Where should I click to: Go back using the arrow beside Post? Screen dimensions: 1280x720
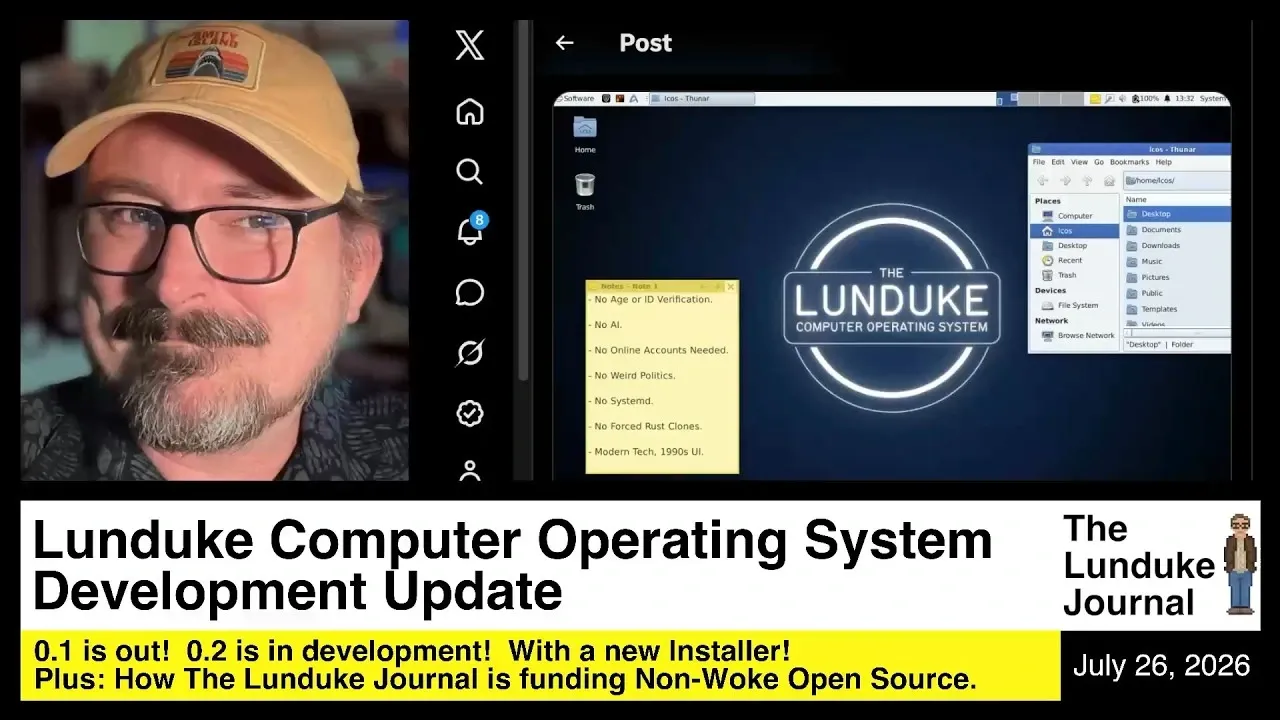[565, 43]
